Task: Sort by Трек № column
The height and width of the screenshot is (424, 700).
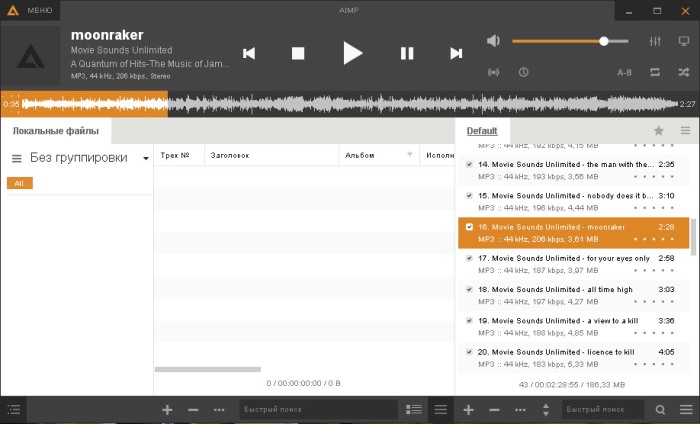Action: 179,155
